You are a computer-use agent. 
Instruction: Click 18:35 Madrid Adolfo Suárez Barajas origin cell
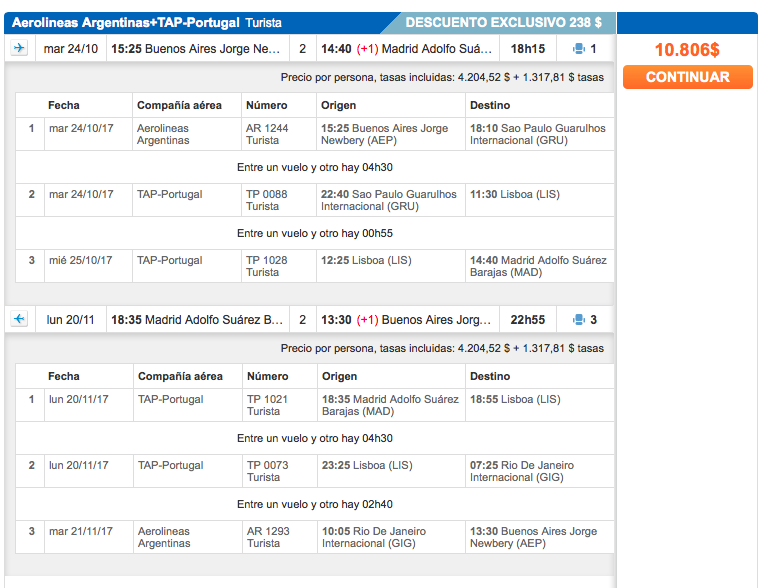point(391,405)
